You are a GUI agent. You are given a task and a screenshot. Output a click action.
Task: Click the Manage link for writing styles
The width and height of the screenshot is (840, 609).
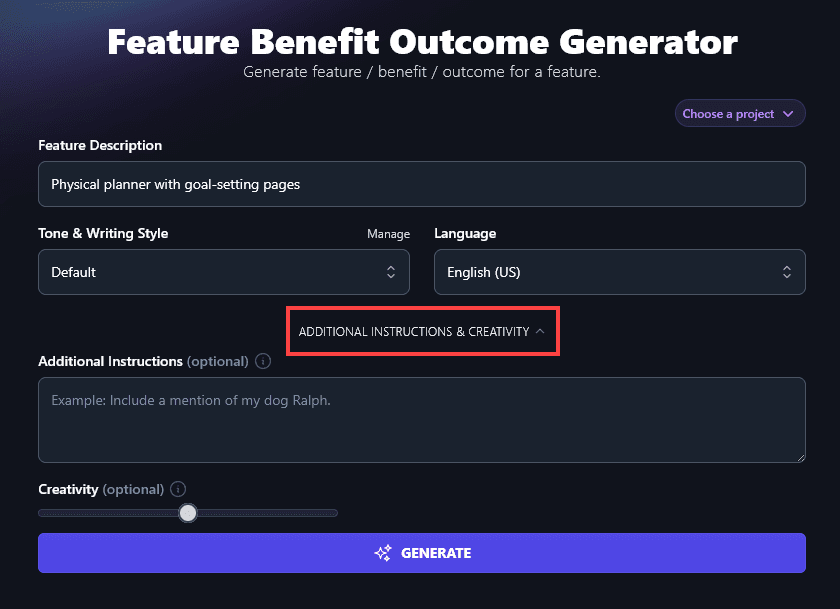388,233
